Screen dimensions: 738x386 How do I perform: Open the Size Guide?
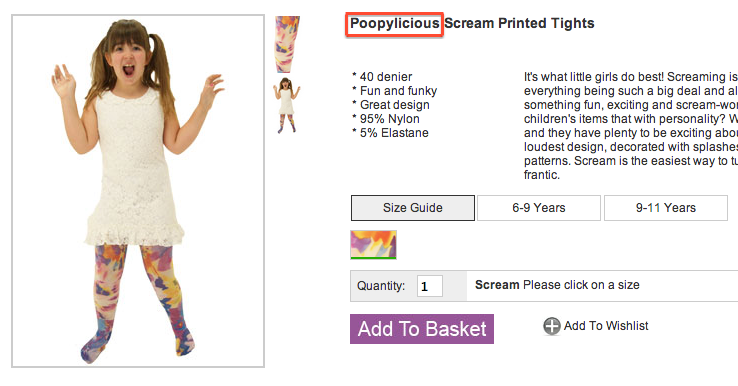coord(413,208)
